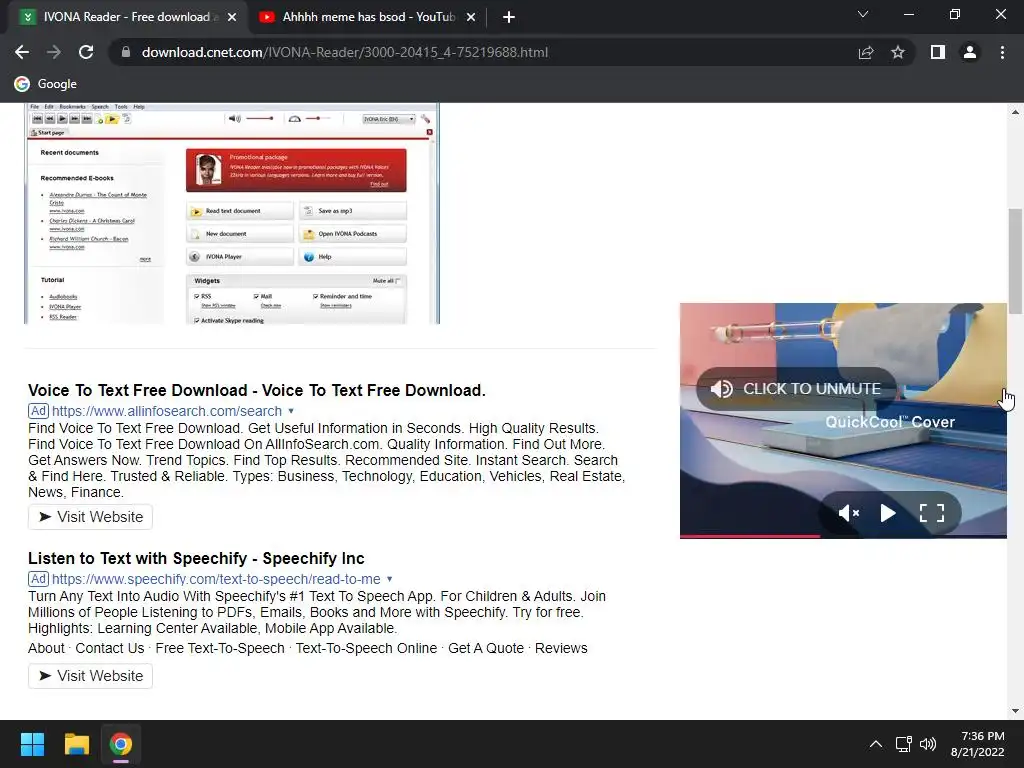Switch to the IVONA Reader tab
Image resolution: width=1024 pixels, height=768 pixels.
pyautogui.click(x=127, y=17)
